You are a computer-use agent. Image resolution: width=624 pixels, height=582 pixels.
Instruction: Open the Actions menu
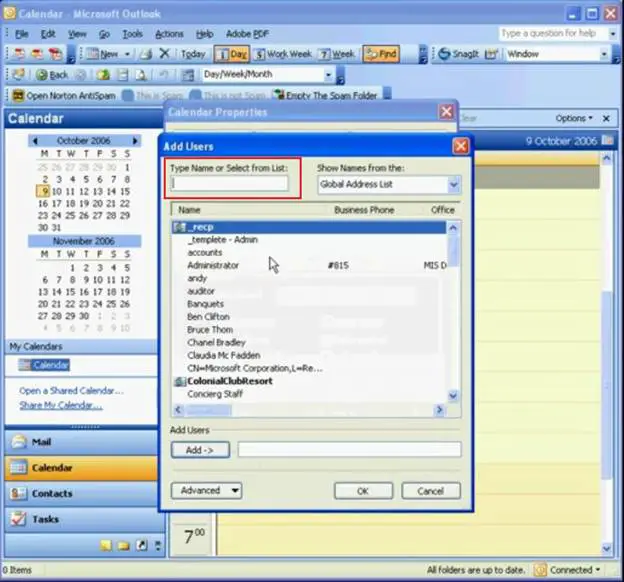pos(169,34)
